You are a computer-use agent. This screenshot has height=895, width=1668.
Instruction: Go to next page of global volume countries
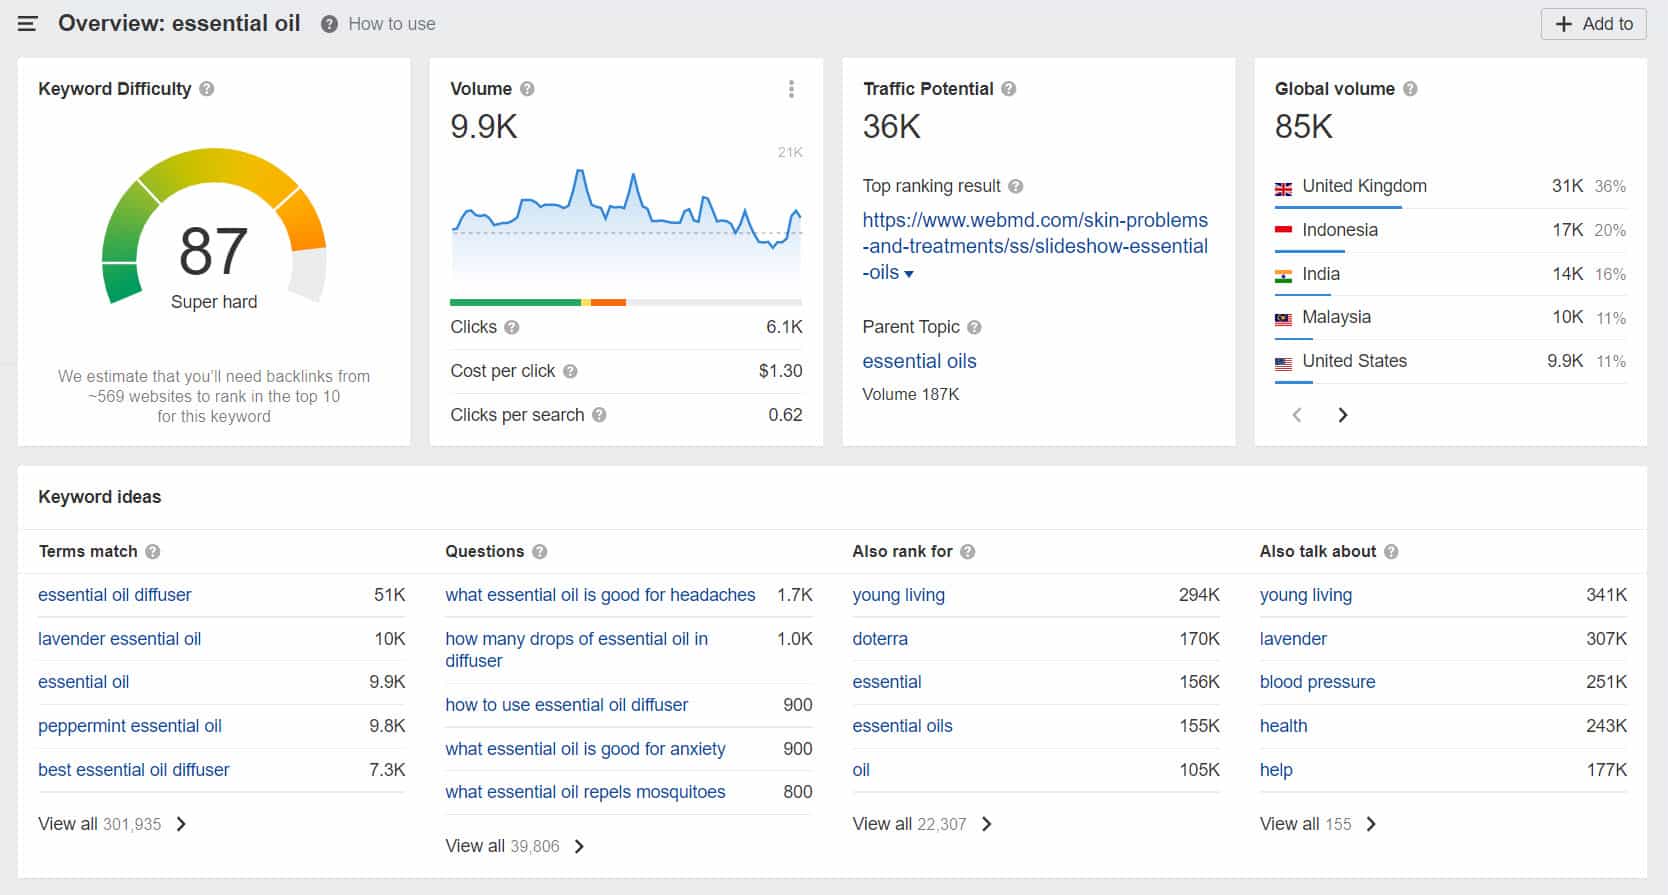coord(1342,415)
